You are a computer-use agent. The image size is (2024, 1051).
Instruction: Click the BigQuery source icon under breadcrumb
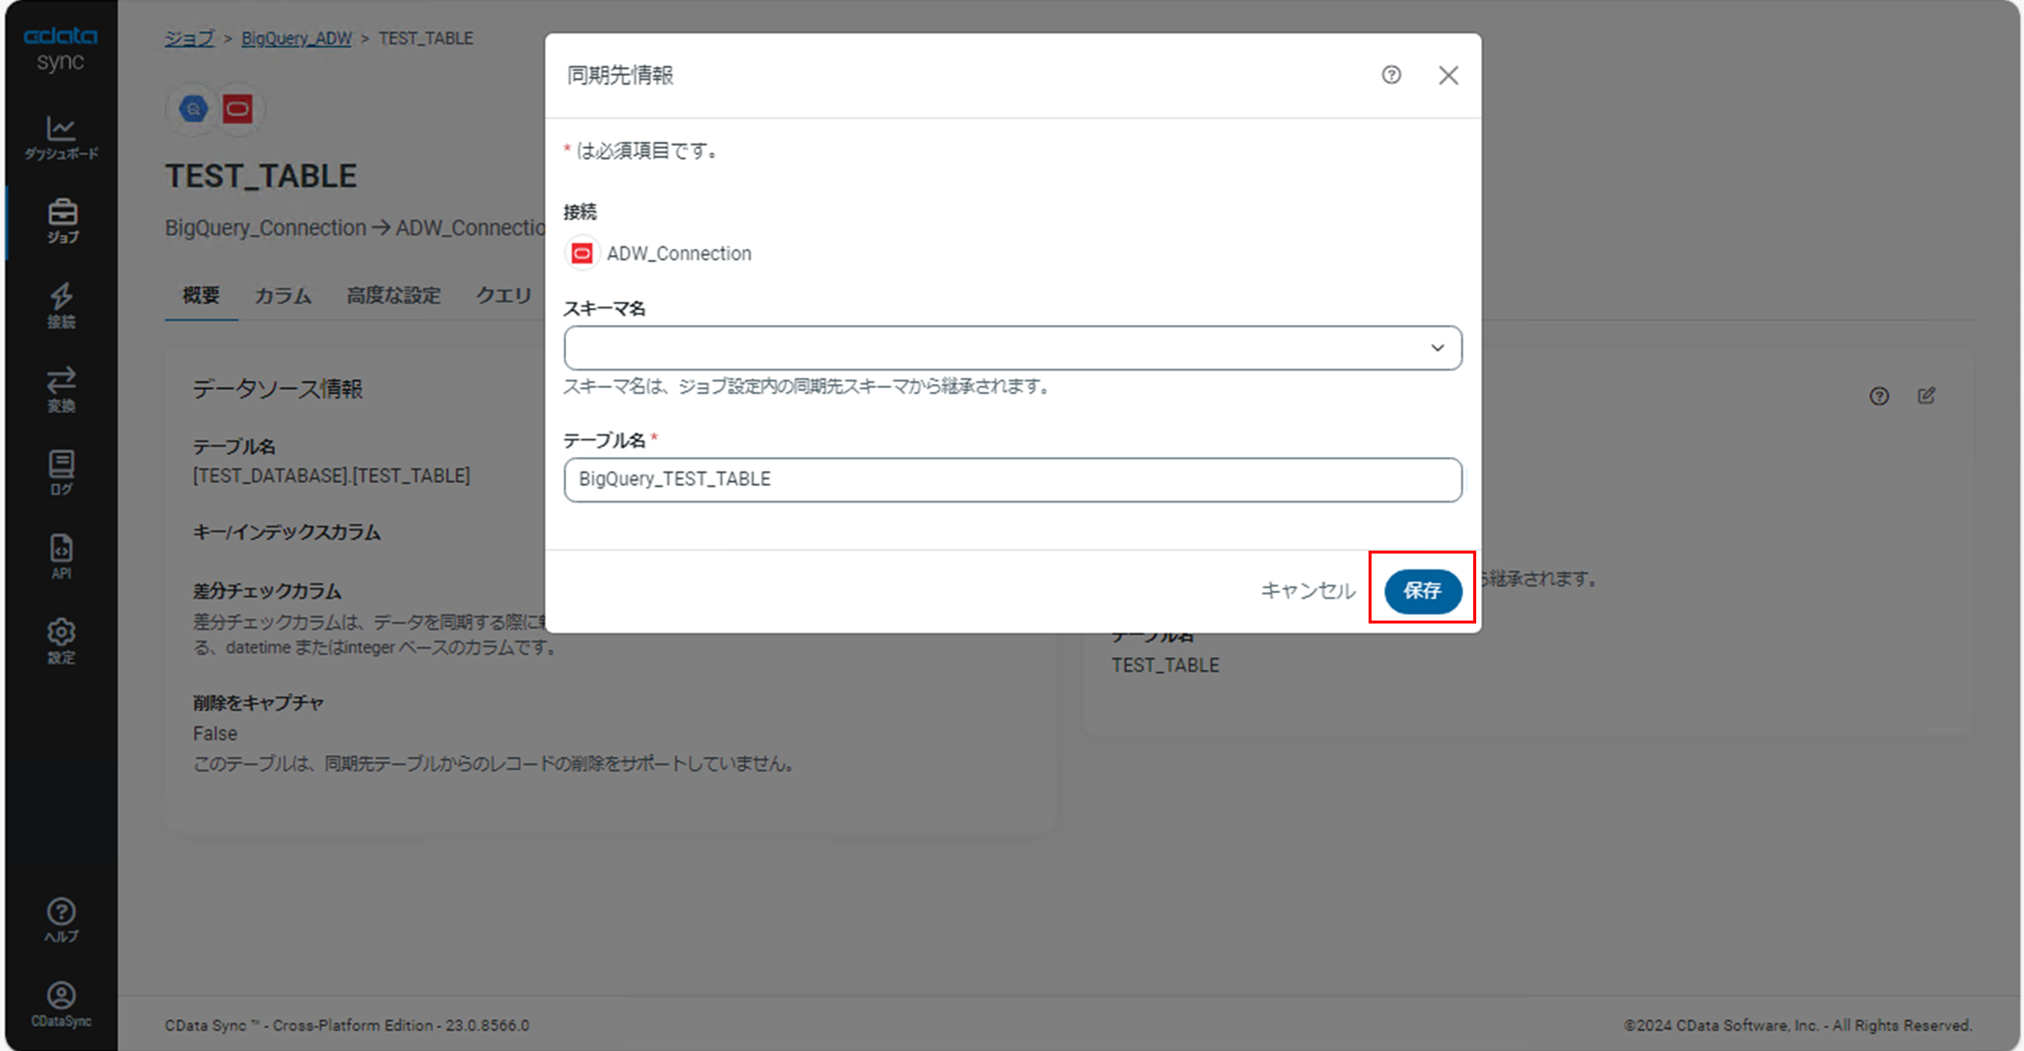(194, 109)
